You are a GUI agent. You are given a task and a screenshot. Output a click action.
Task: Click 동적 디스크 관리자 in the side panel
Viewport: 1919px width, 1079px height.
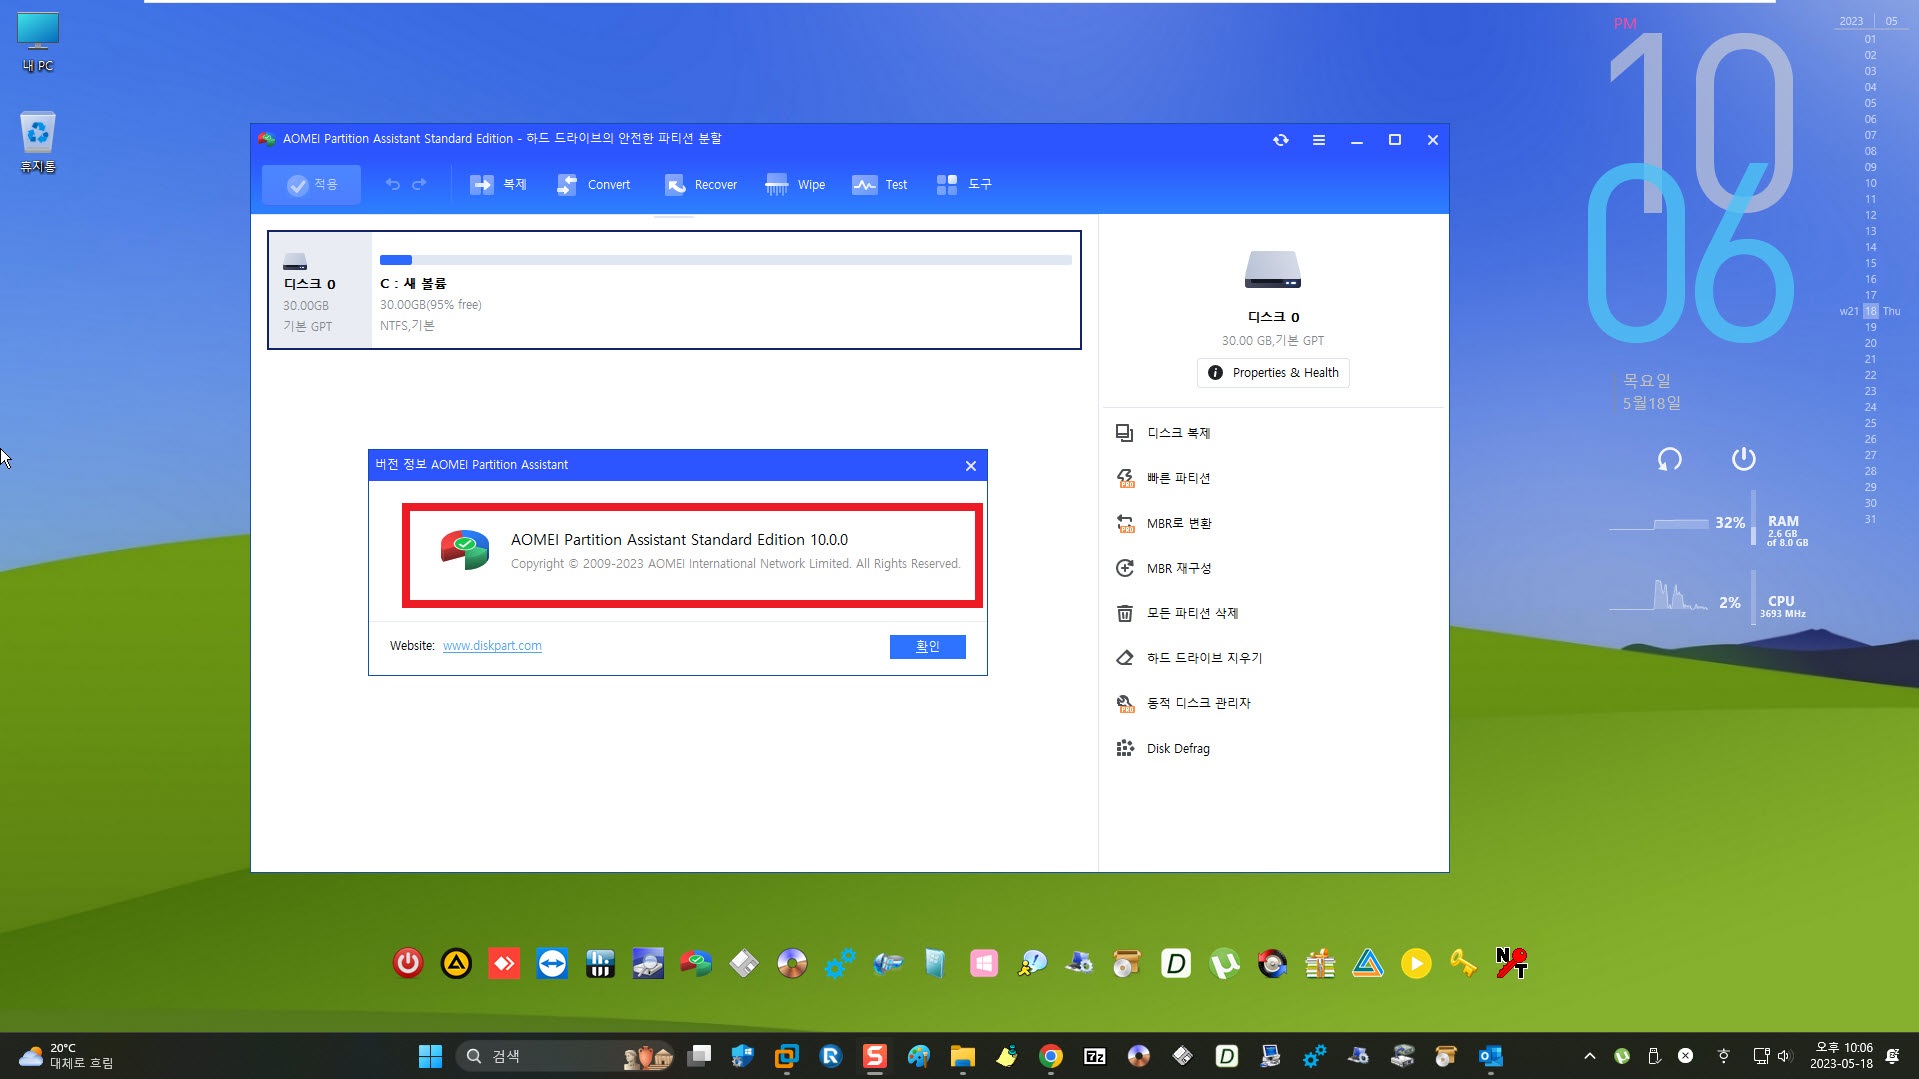1183,703
